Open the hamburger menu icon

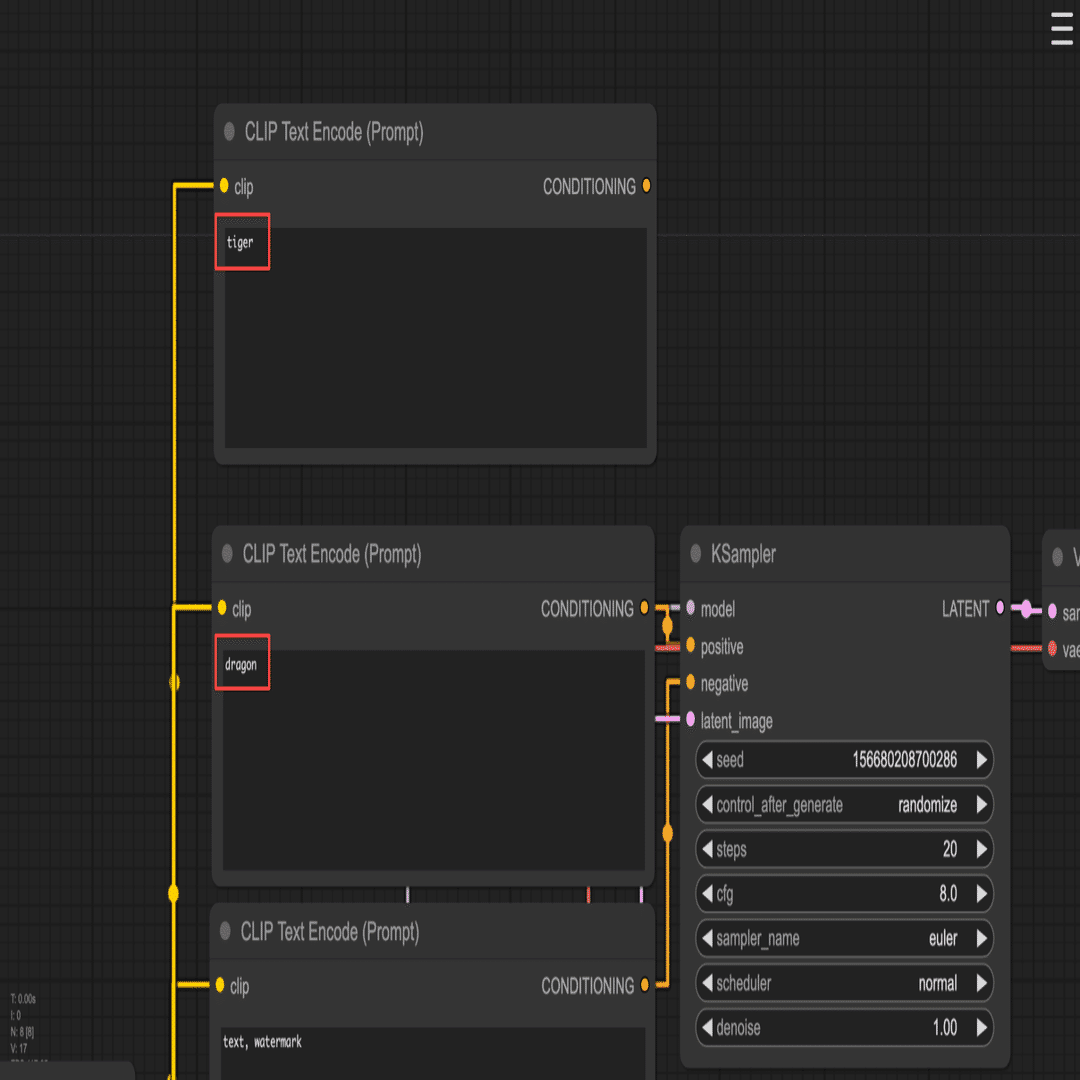coord(1061,29)
